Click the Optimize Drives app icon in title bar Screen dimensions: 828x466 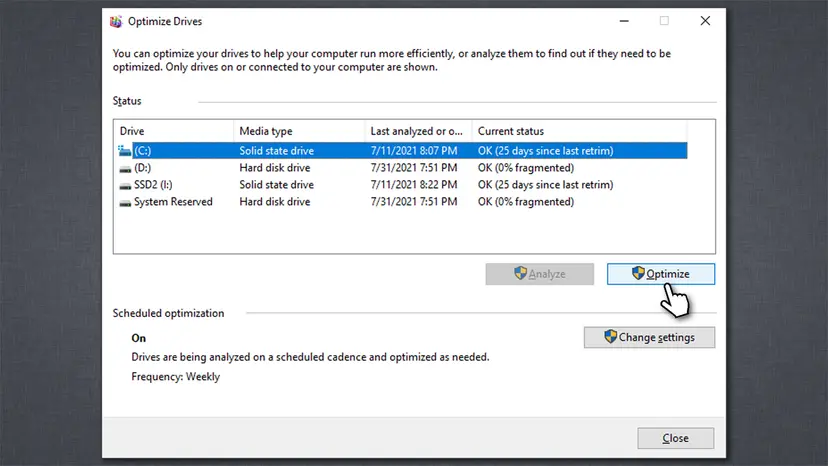point(116,22)
